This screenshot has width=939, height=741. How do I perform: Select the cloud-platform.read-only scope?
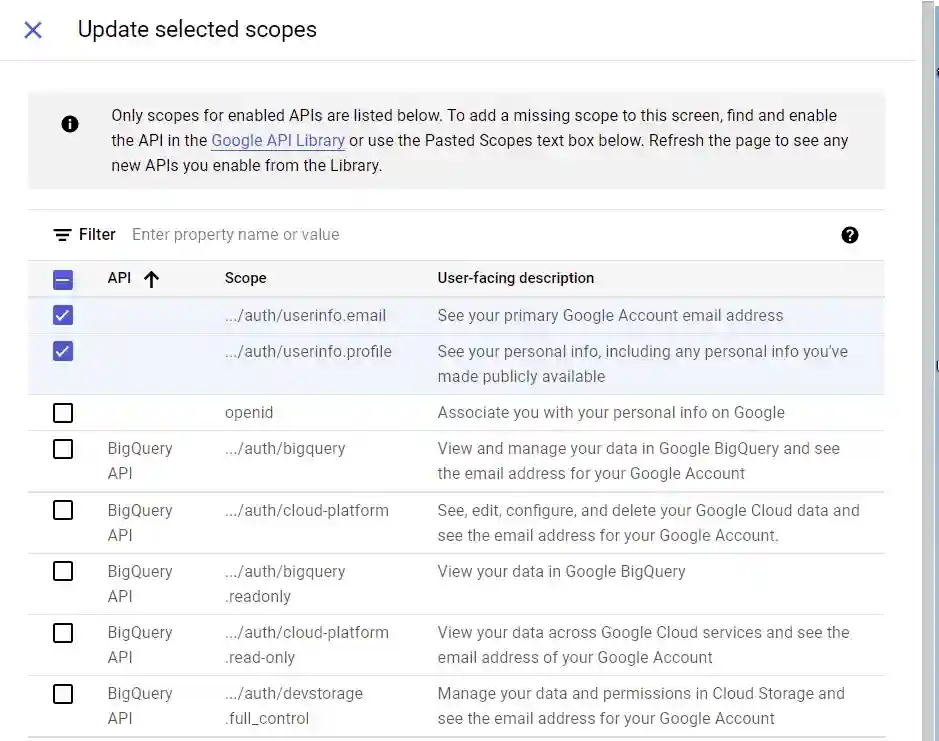tap(63, 632)
